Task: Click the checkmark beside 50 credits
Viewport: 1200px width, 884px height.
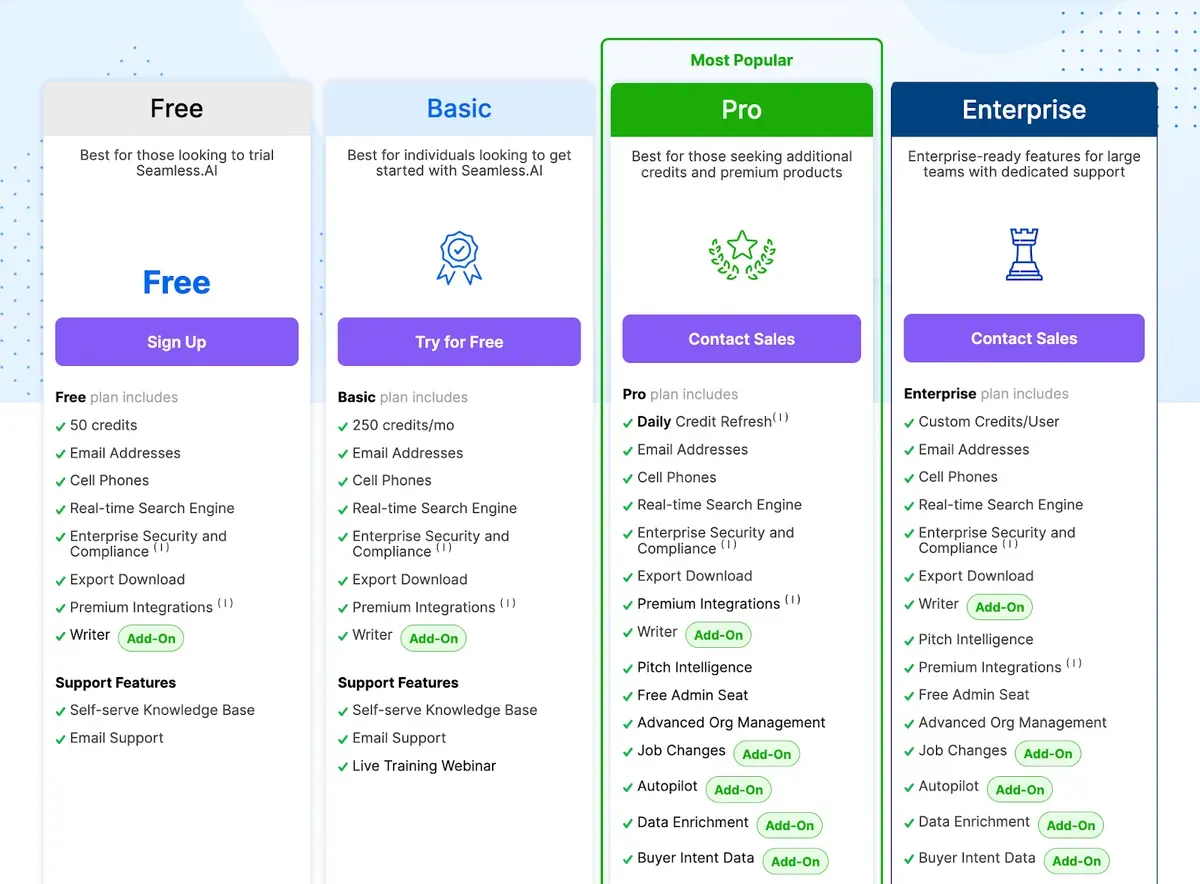Action: click(62, 425)
